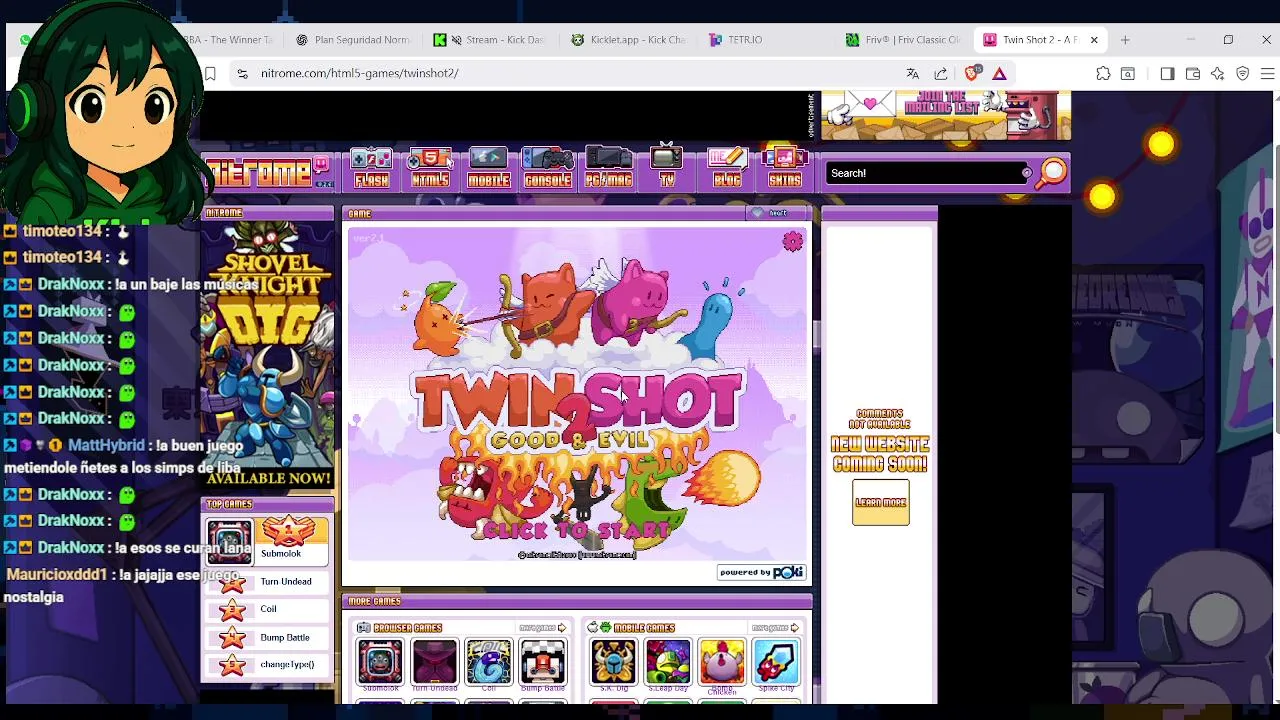Open Turn Undead in Top Games list

click(x=267, y=581)
